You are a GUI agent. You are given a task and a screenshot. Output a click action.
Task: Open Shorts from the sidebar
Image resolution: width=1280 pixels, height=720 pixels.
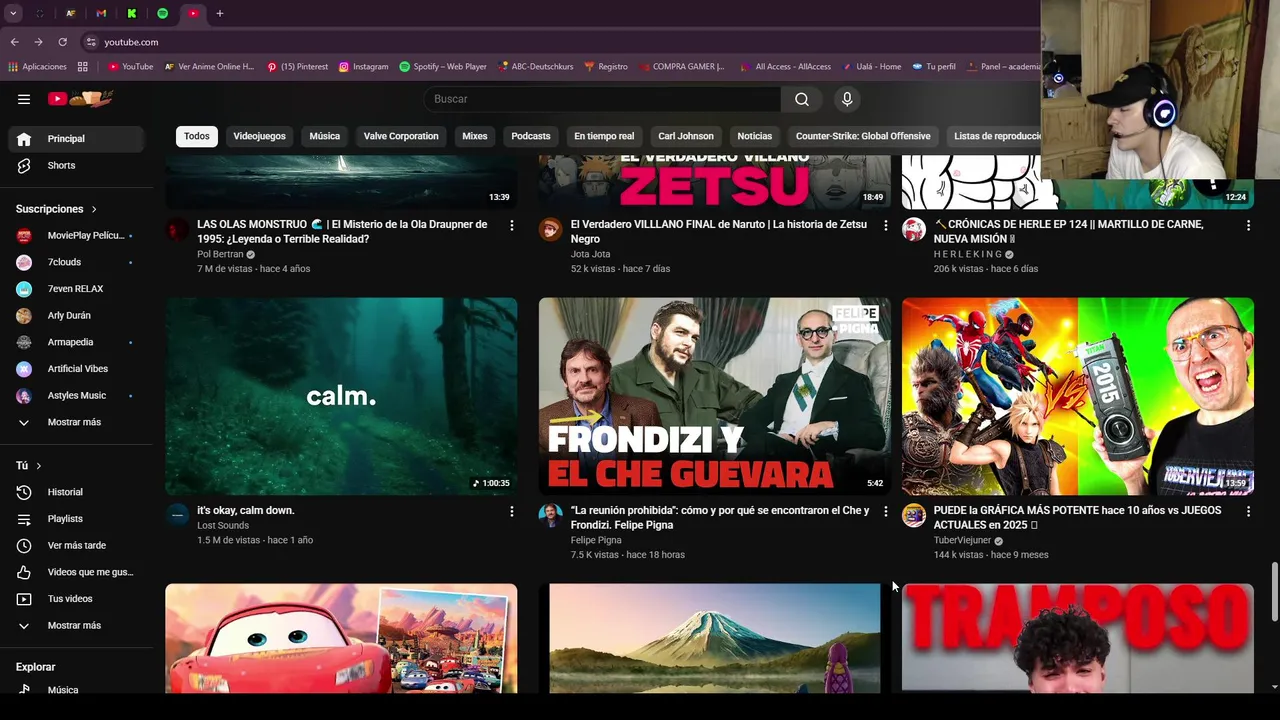(76, 165)
